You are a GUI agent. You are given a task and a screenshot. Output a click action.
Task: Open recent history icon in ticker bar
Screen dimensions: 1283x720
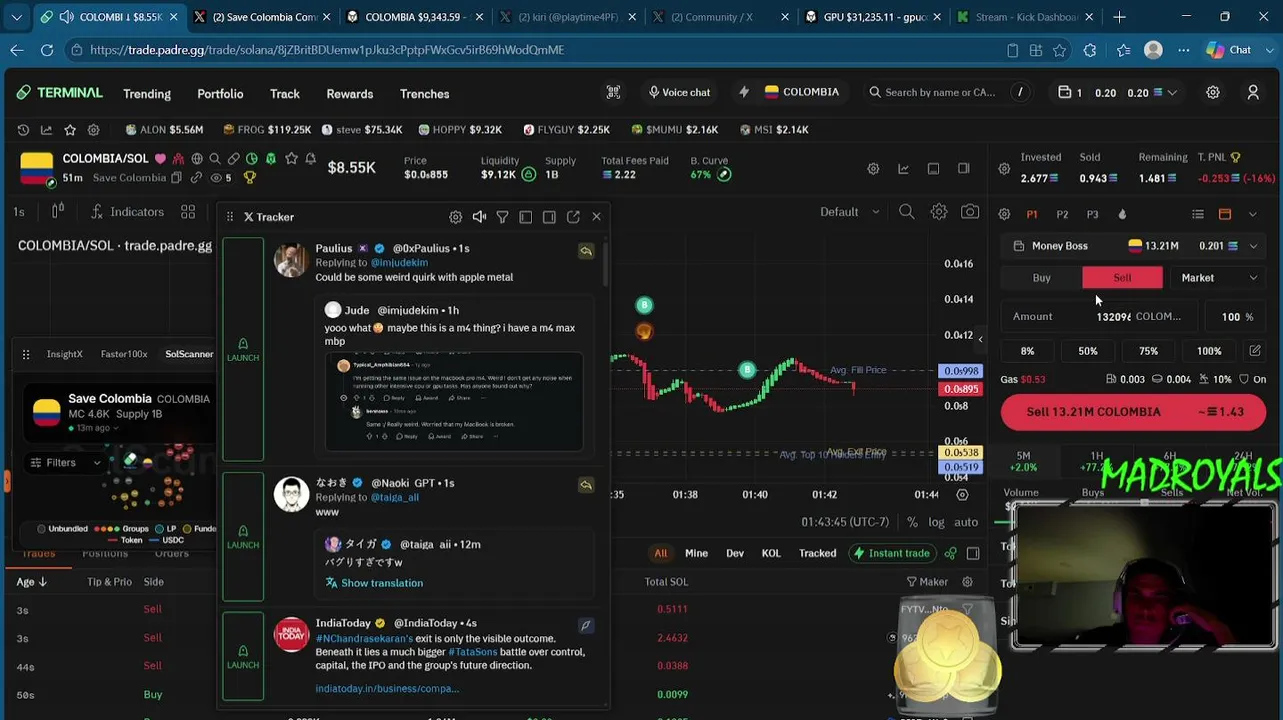23,129
